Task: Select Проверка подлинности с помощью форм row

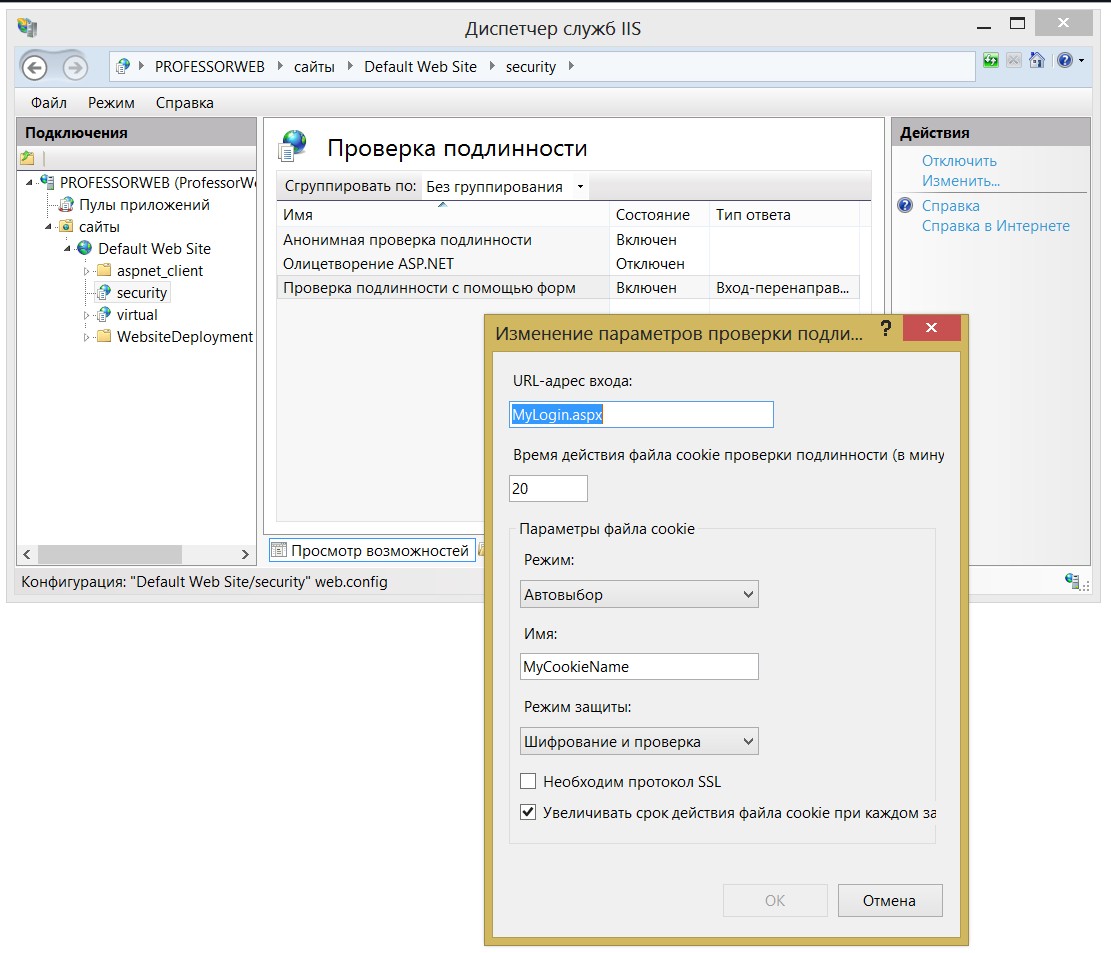Action: [568, 288]
